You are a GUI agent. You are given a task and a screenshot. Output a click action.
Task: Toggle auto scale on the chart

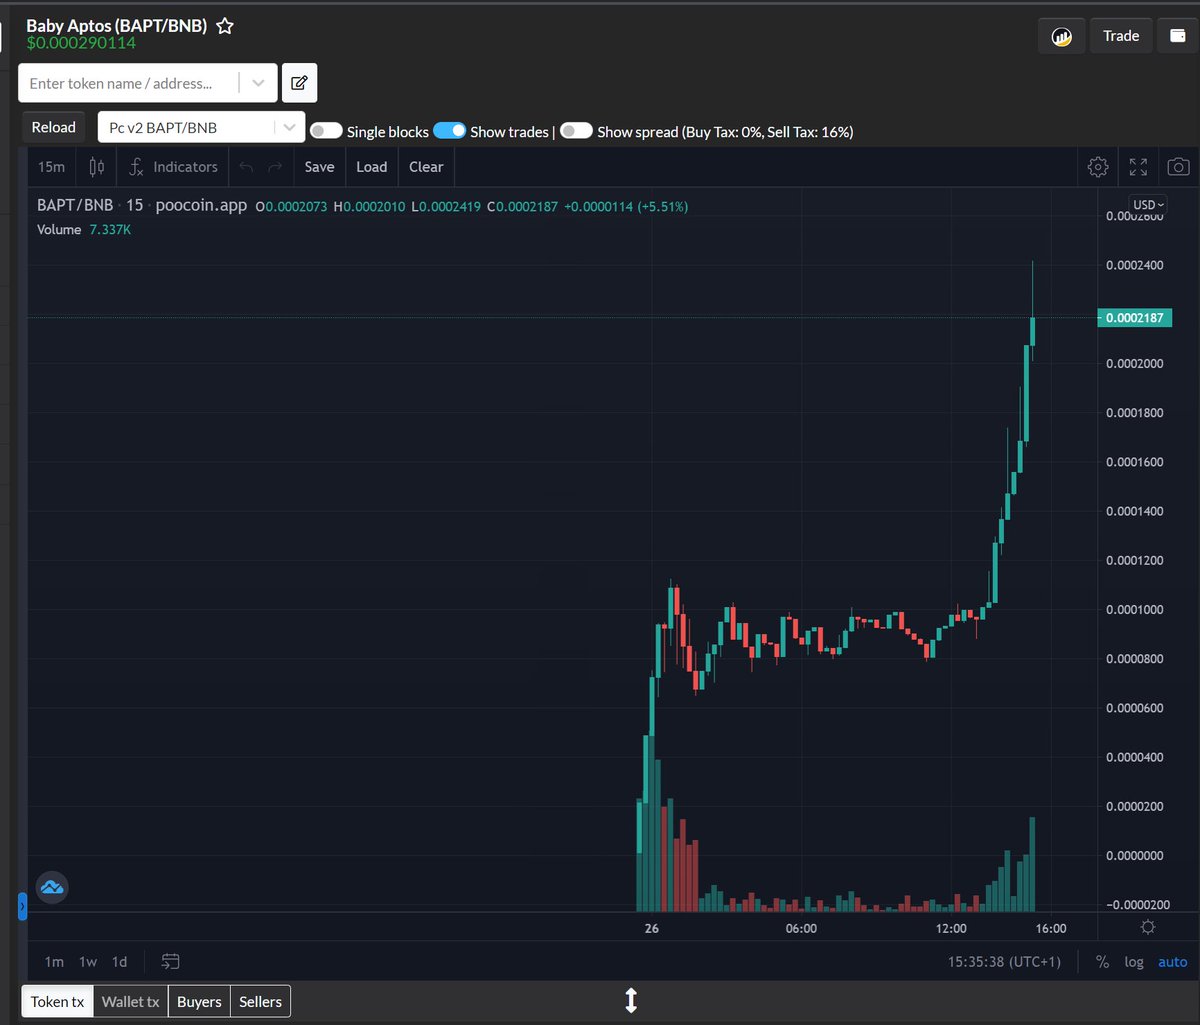pyautogui.click(x=1173, y=962)
